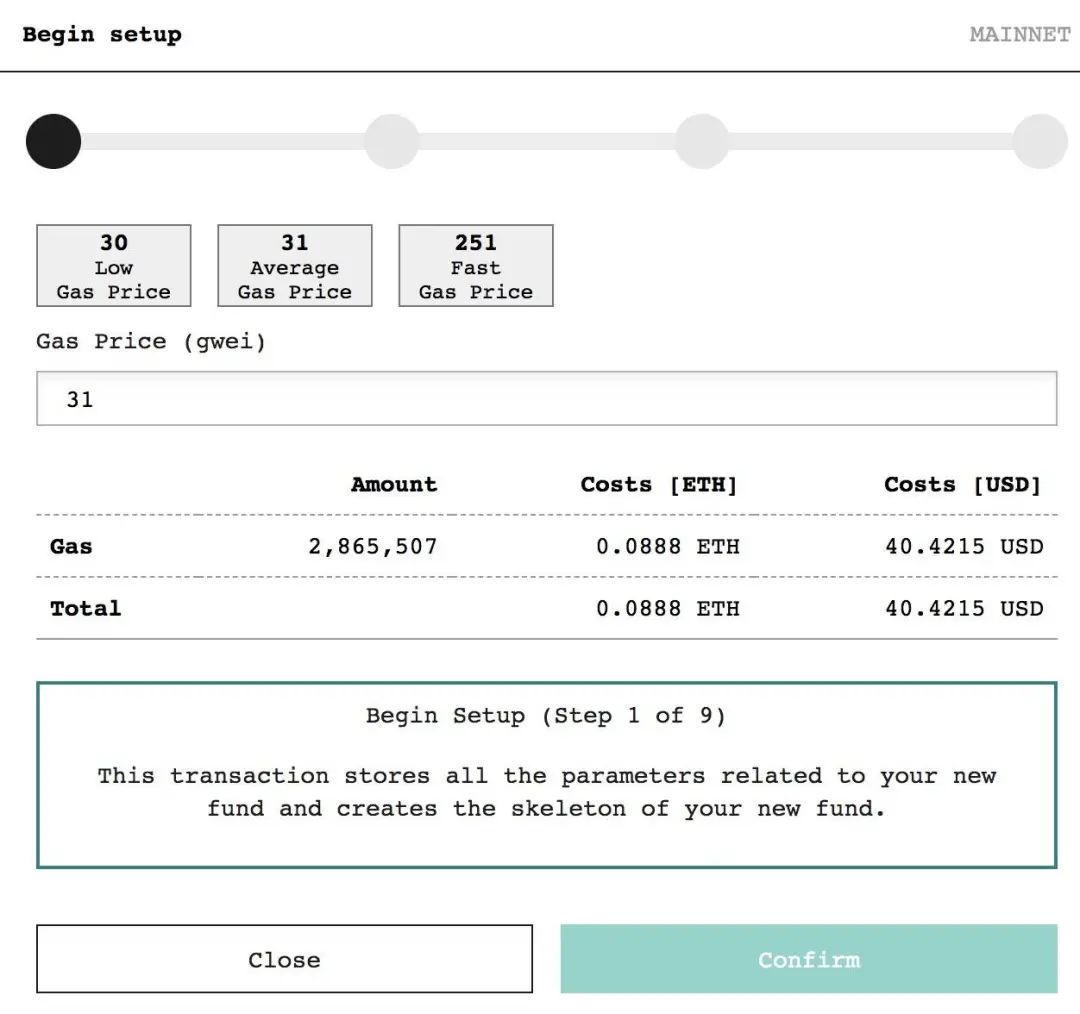
Task: Choose the 30 Low Gas Price option
Action: click(114, 266)
